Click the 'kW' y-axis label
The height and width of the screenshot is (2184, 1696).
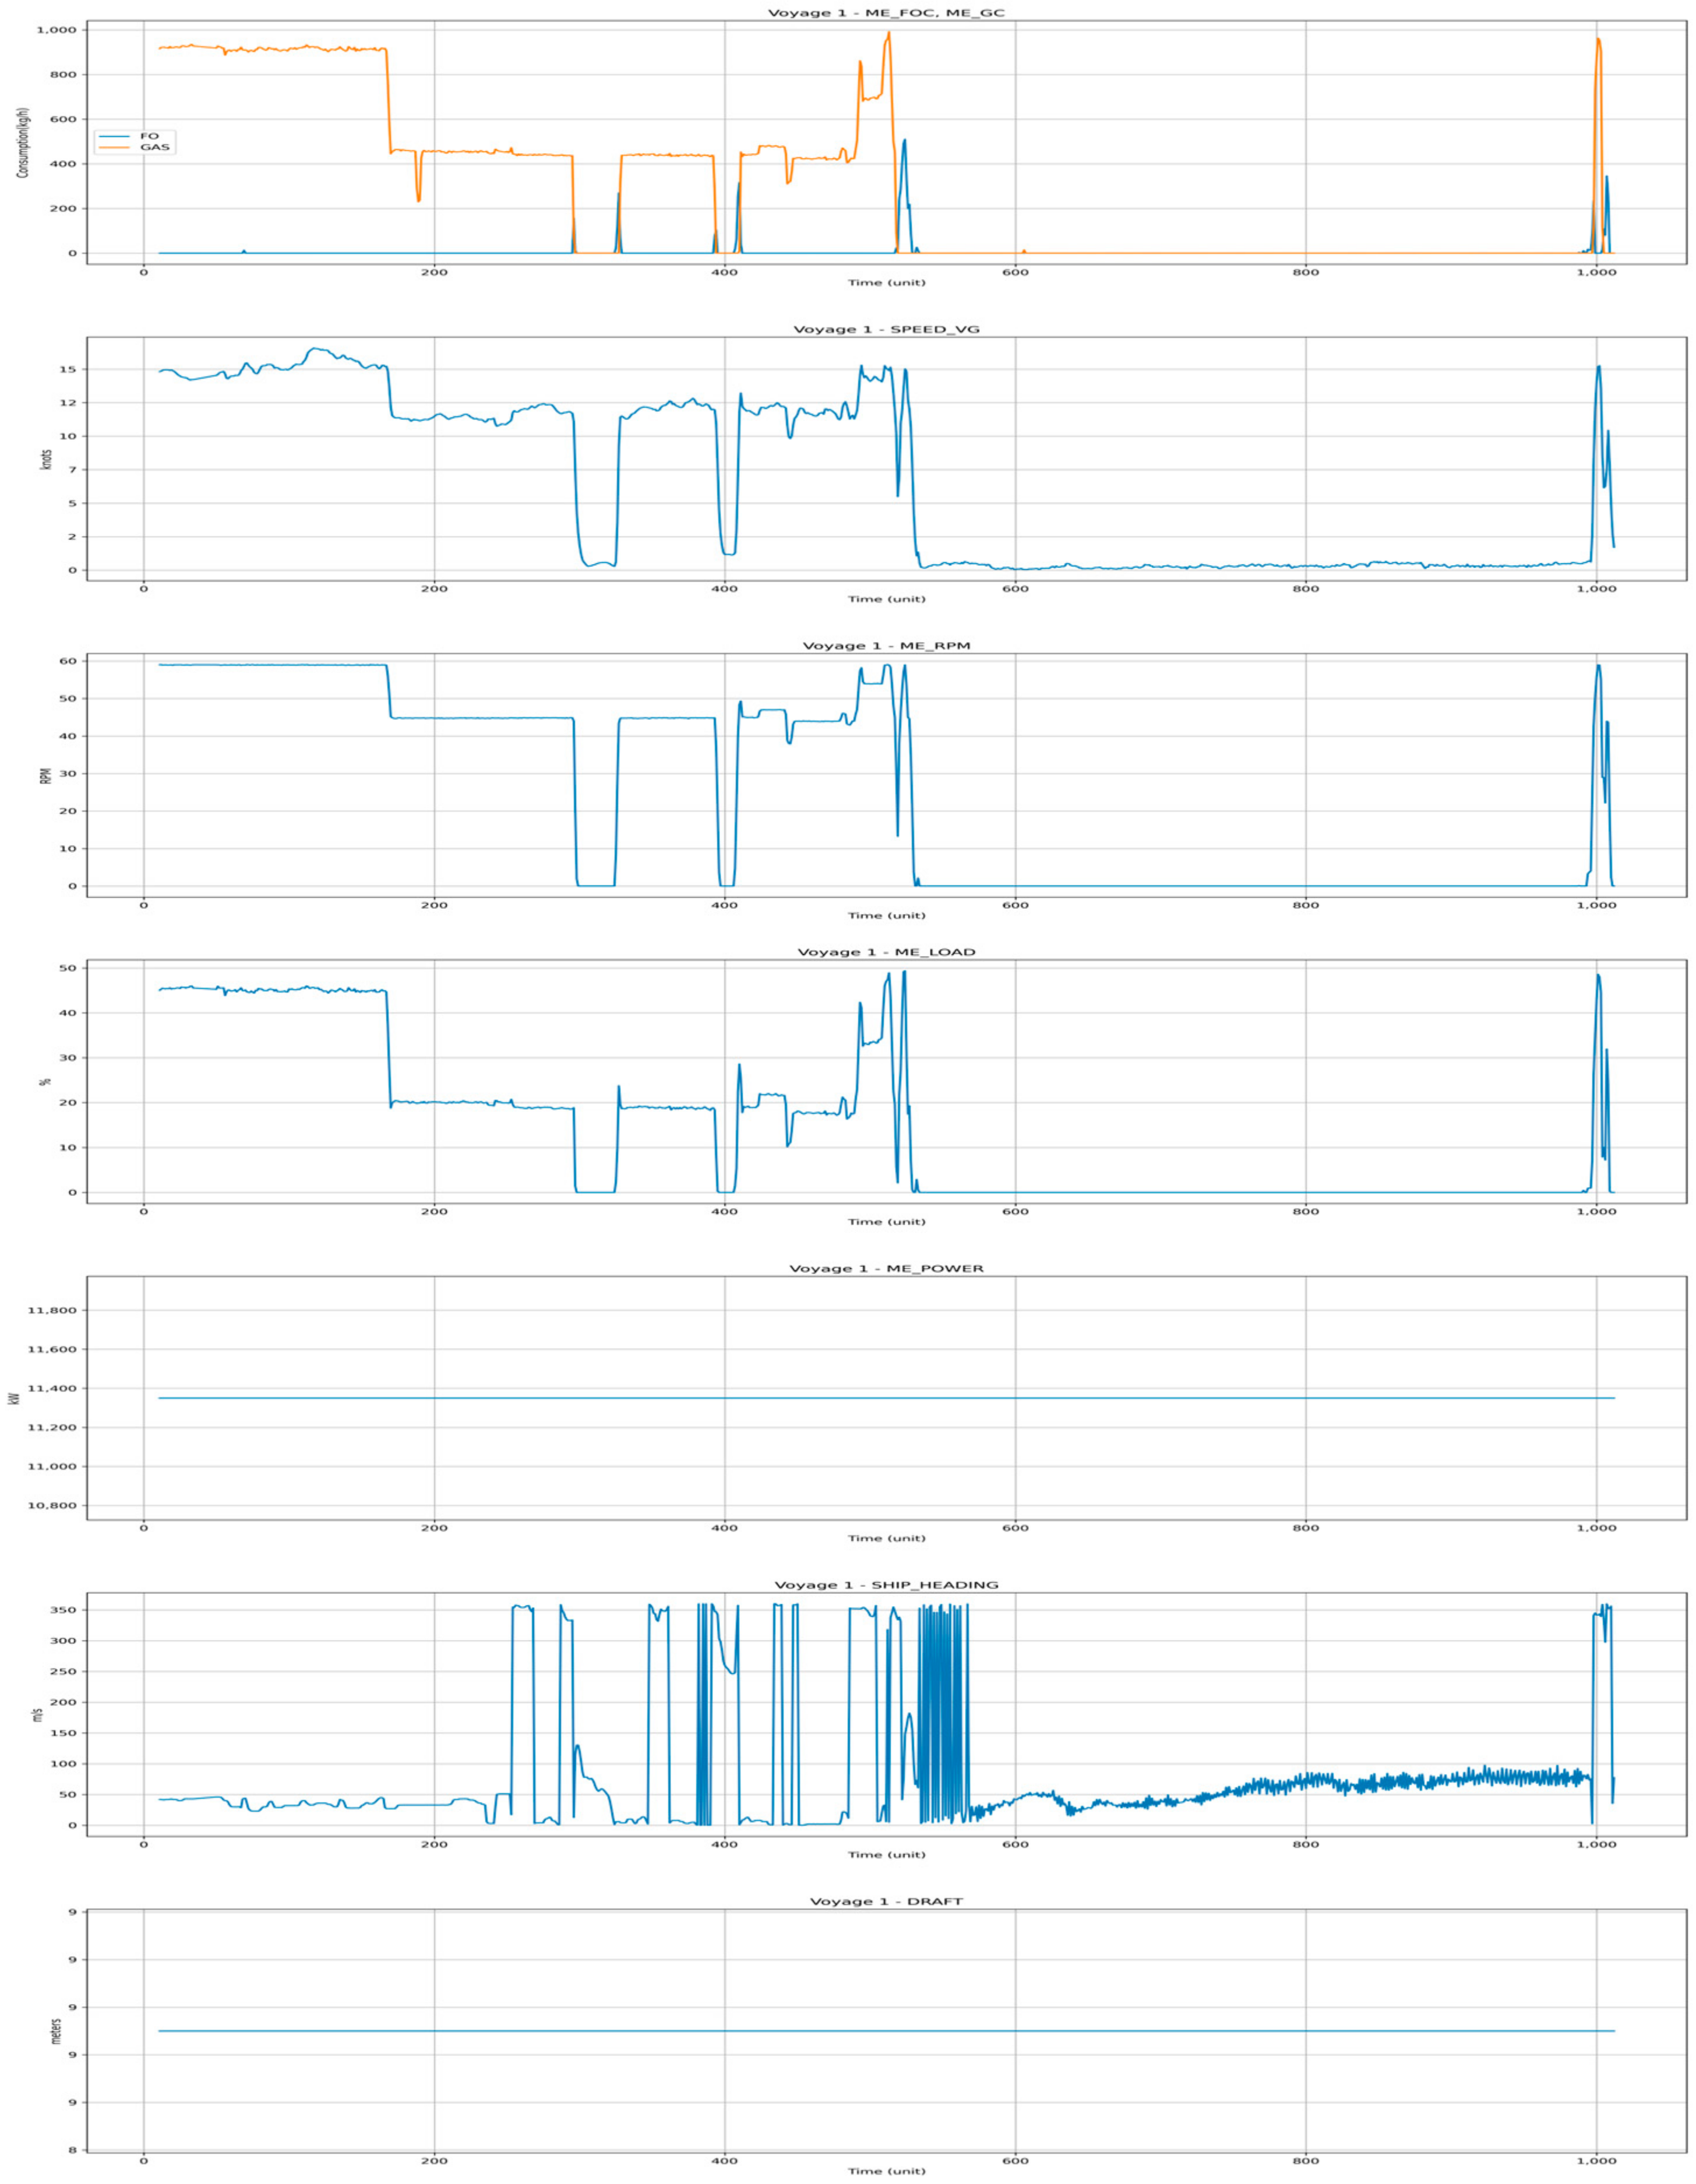(15, 1398)
